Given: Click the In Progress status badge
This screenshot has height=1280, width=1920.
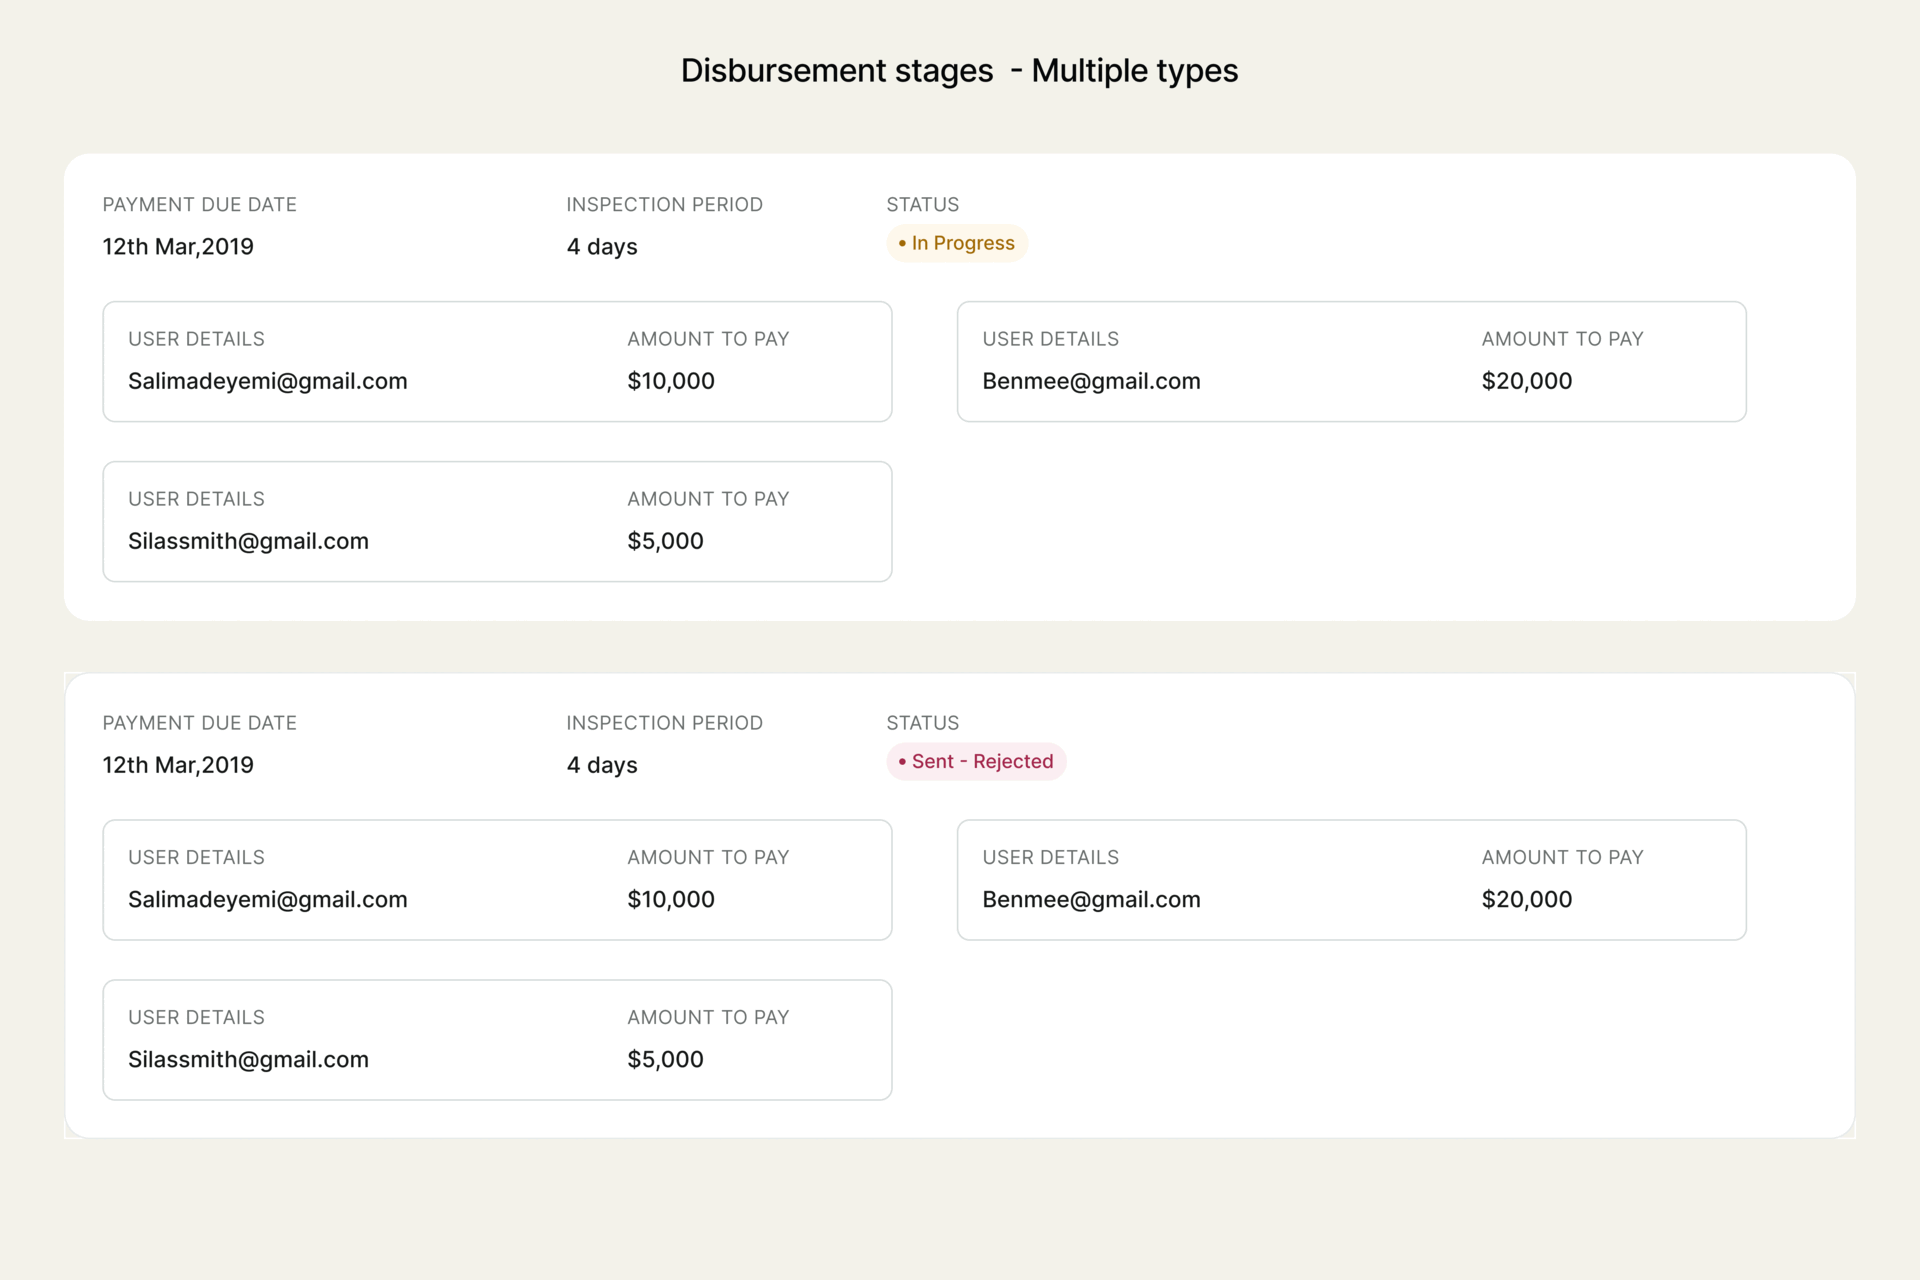Looking at the screenshot, I should tap(957, 243).
